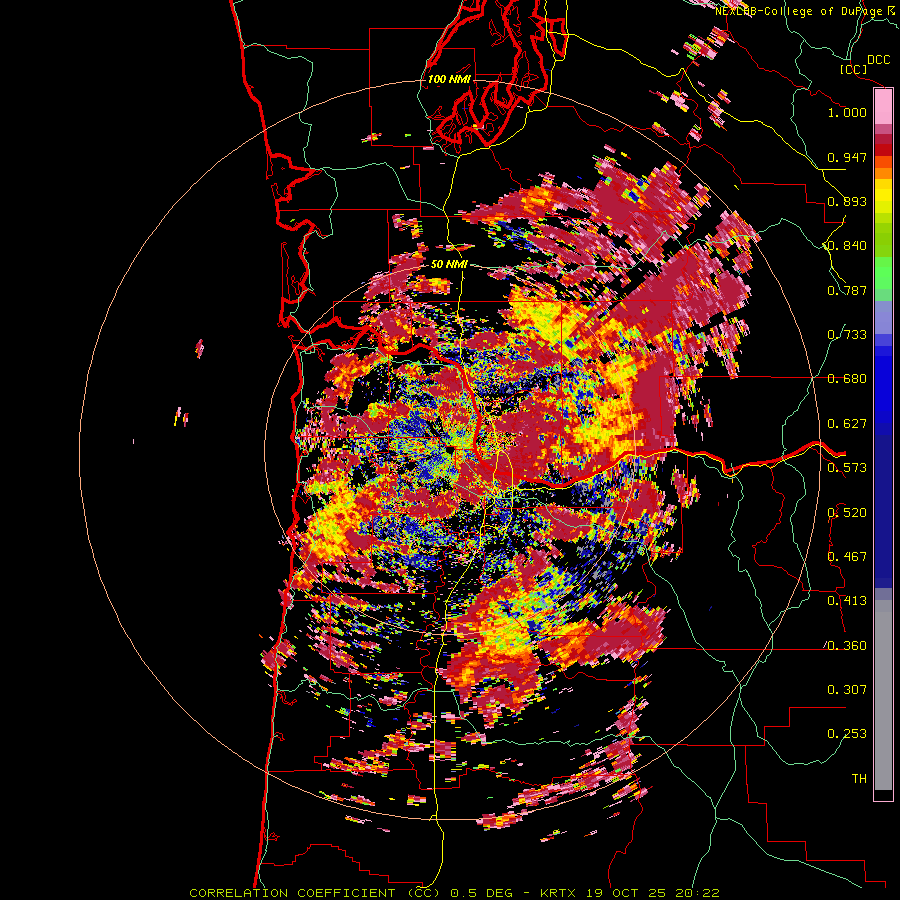Click the 0.520 legend value
The width and height of the screenshot is (900, 900).
[847, 513]
